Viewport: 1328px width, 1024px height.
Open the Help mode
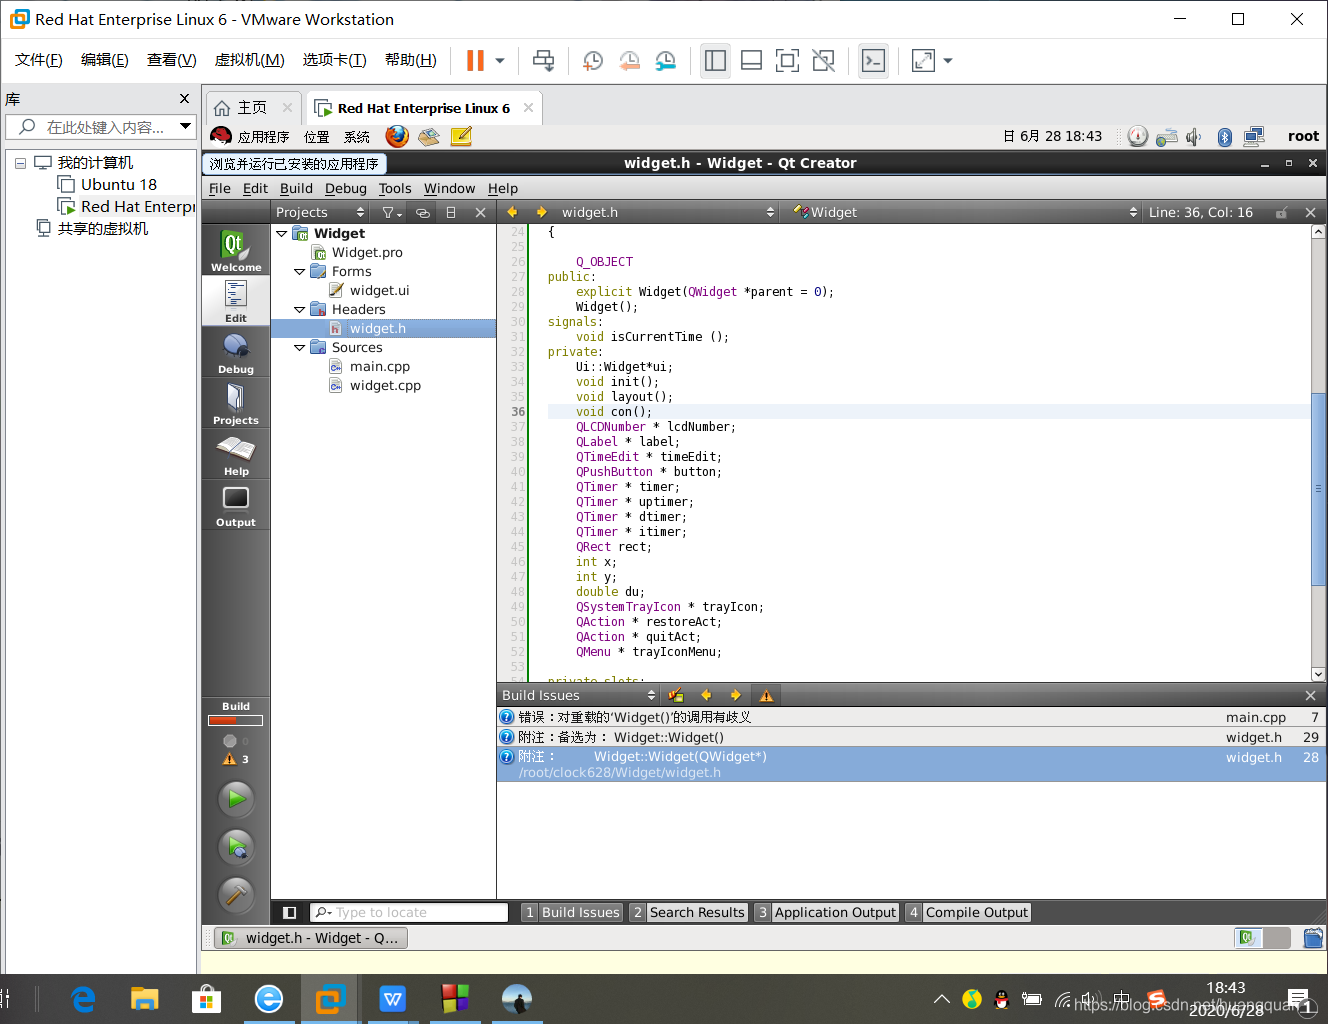[x=236, y=454]
